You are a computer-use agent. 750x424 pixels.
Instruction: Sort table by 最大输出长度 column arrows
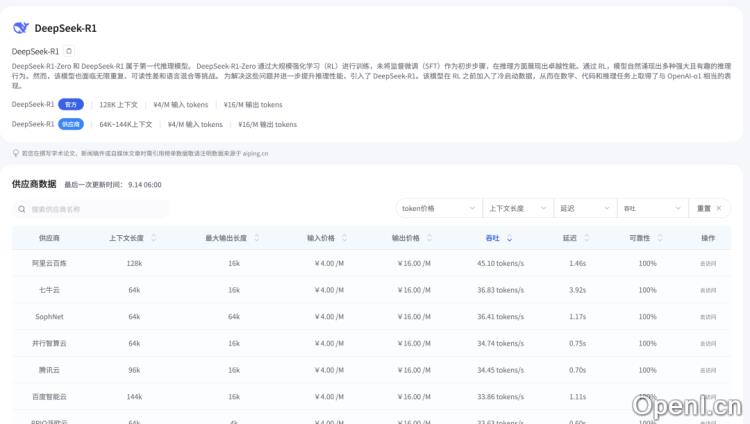click(x=257, y=238)
